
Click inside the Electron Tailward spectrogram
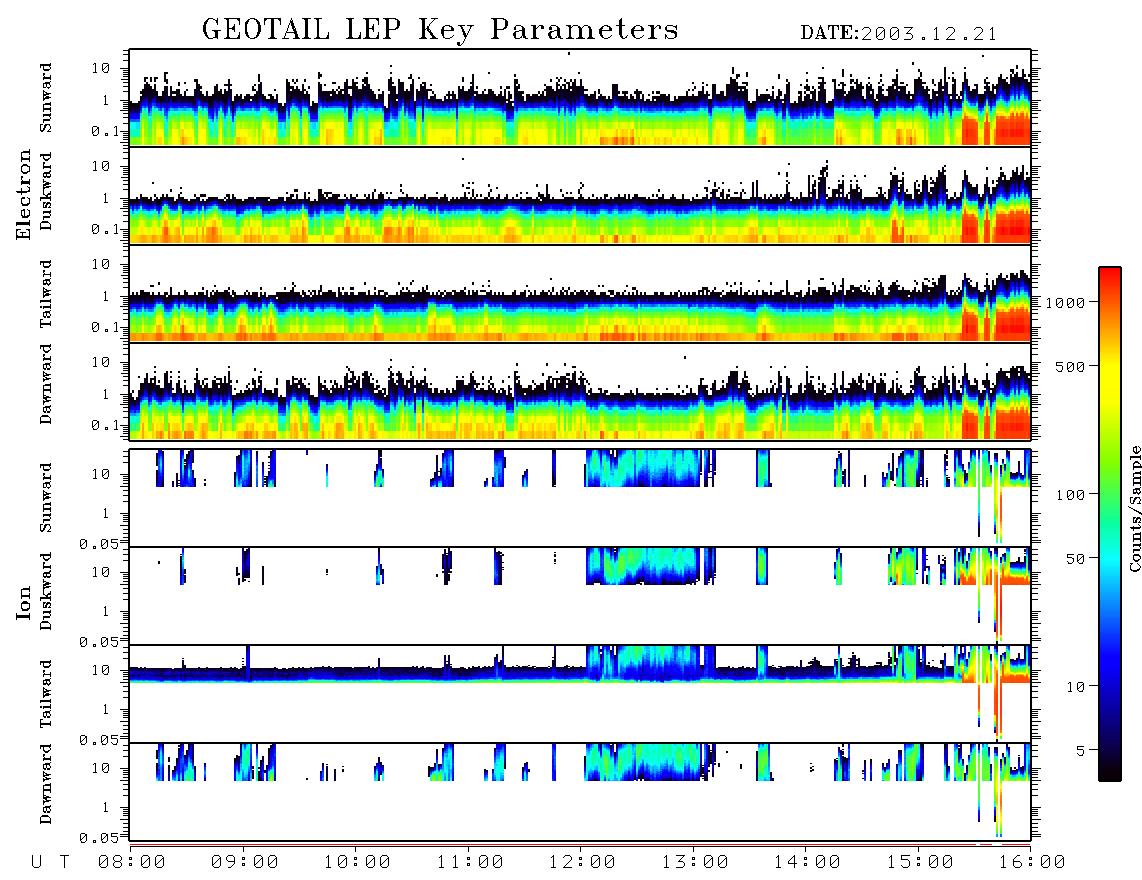(580, 294)
